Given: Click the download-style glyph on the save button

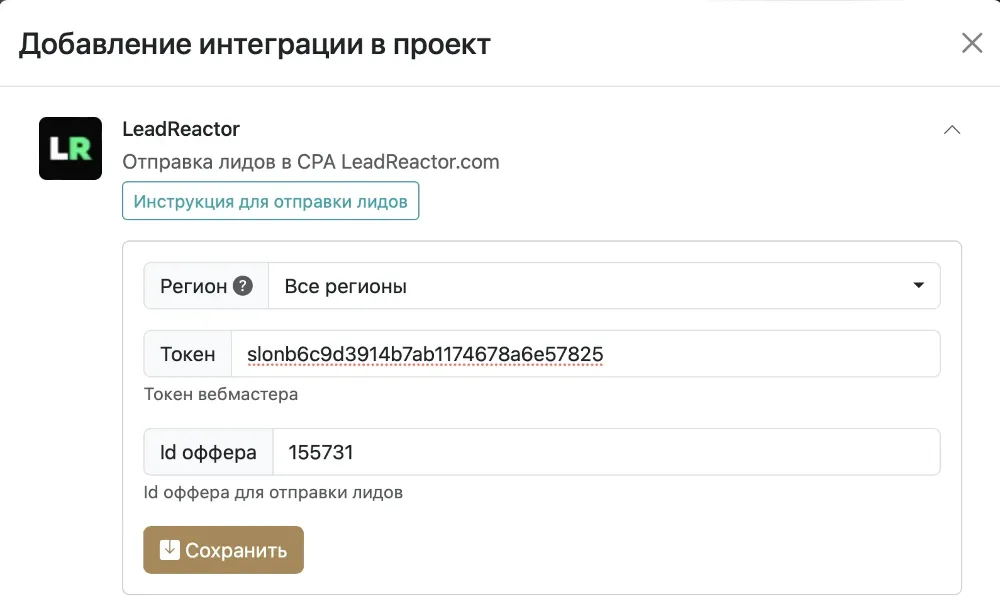Looking at the screenshot, I should point(170,549).
